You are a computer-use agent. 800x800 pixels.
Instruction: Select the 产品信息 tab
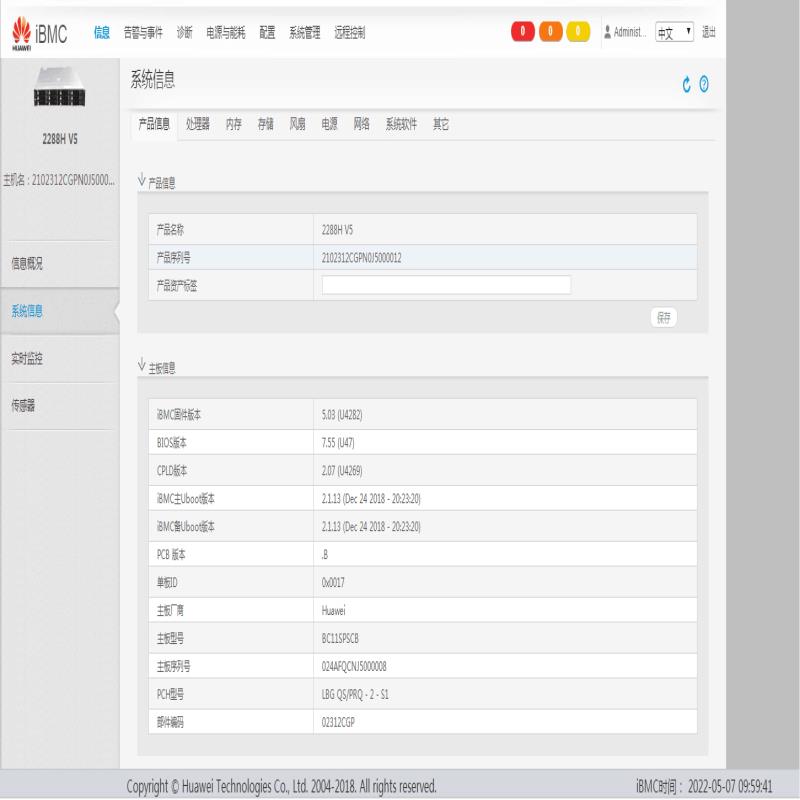point(154,124)
